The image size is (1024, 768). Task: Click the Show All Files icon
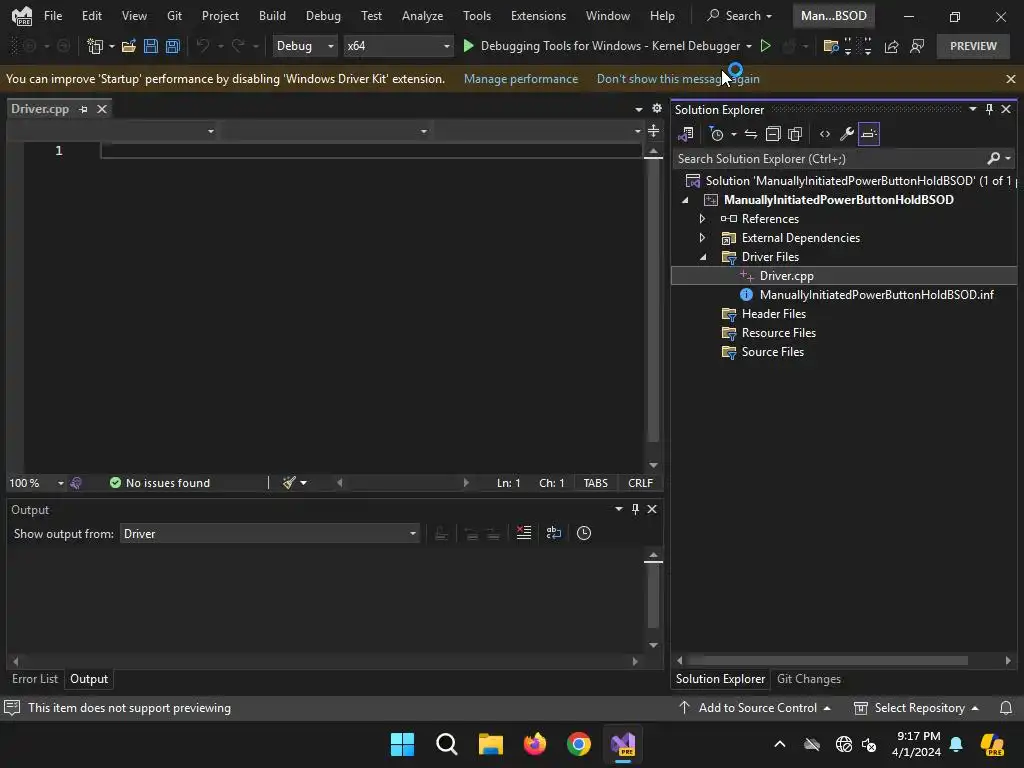795,134
